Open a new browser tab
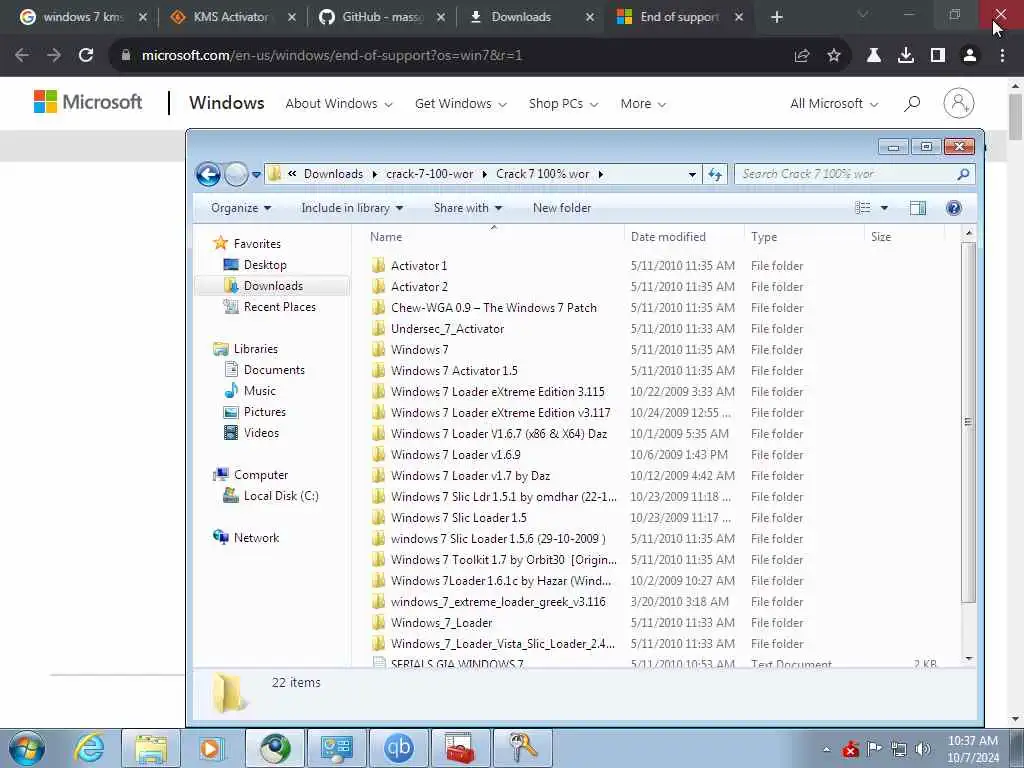The image size is (1024, 768). (x=776, y=17)
